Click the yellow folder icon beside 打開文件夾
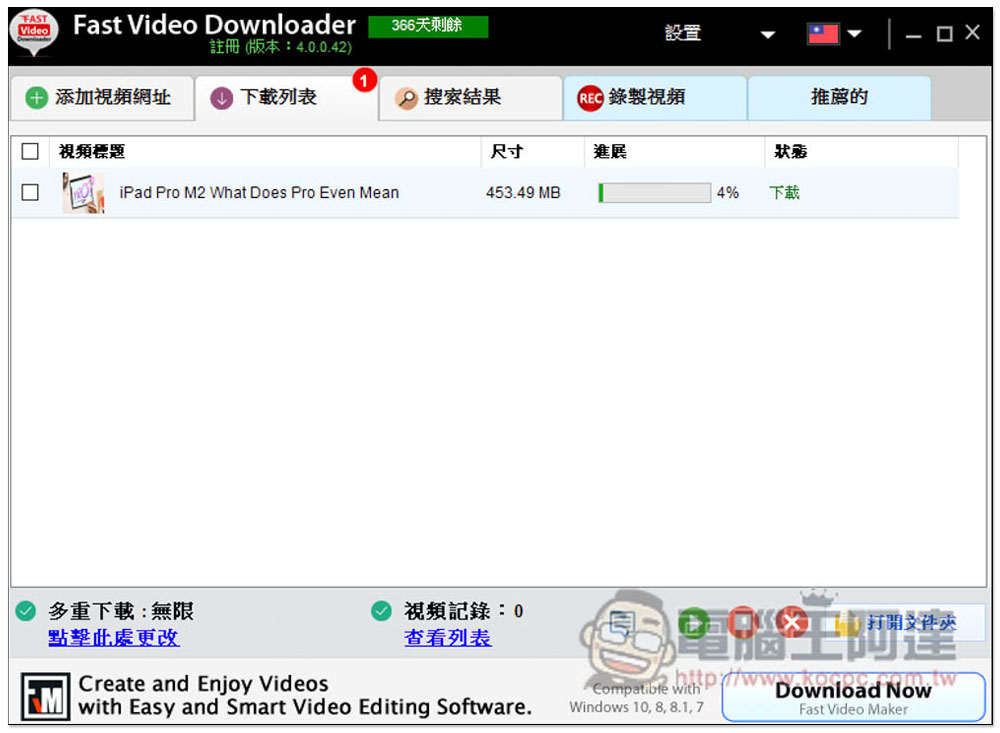 coord(848,623)
